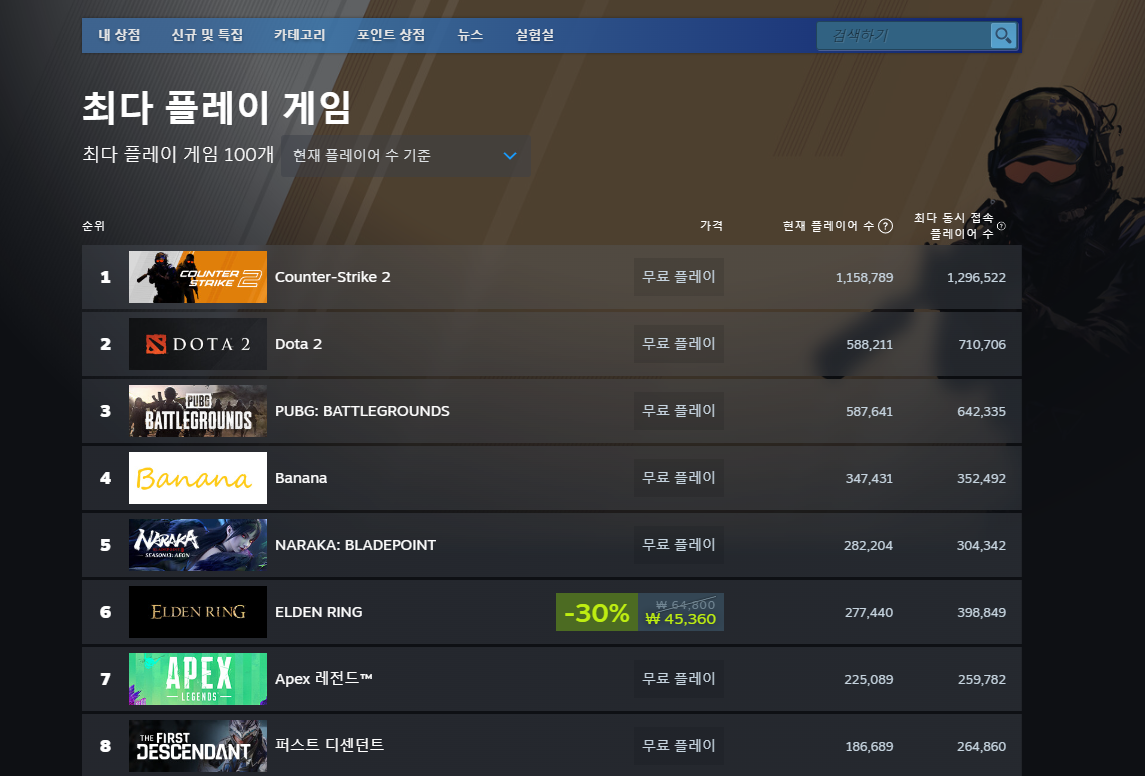Click 무료 플레이 for Apex 레전드

pyautogui.click(x=678, y=679)
